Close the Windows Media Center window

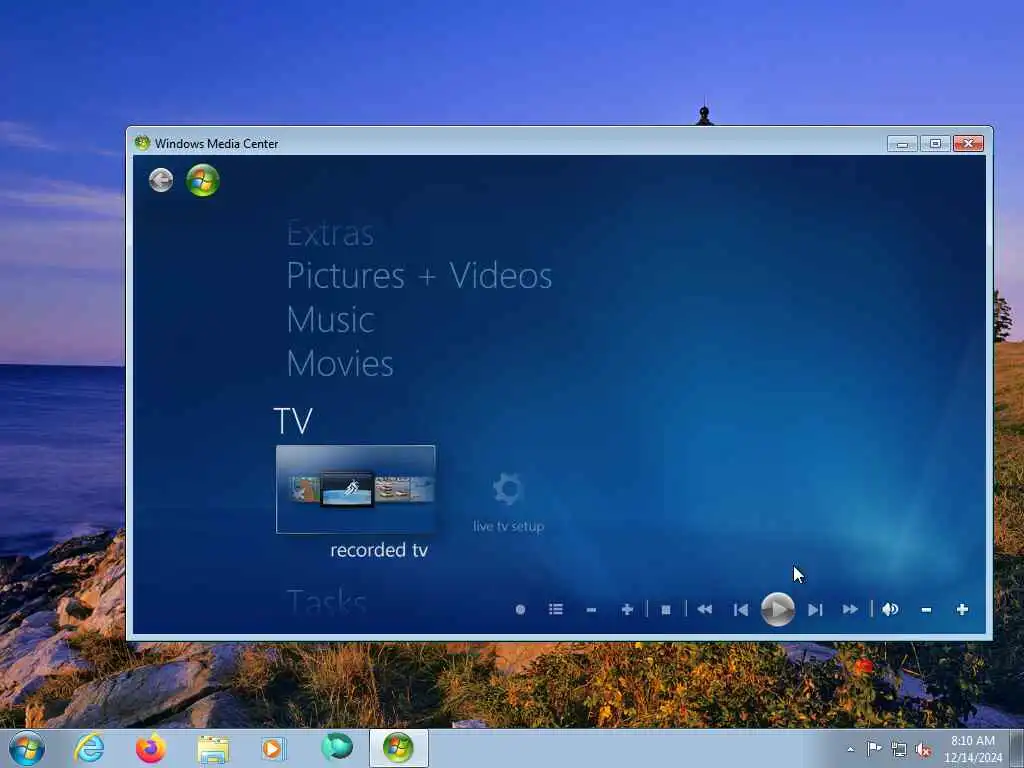(968, 144)
